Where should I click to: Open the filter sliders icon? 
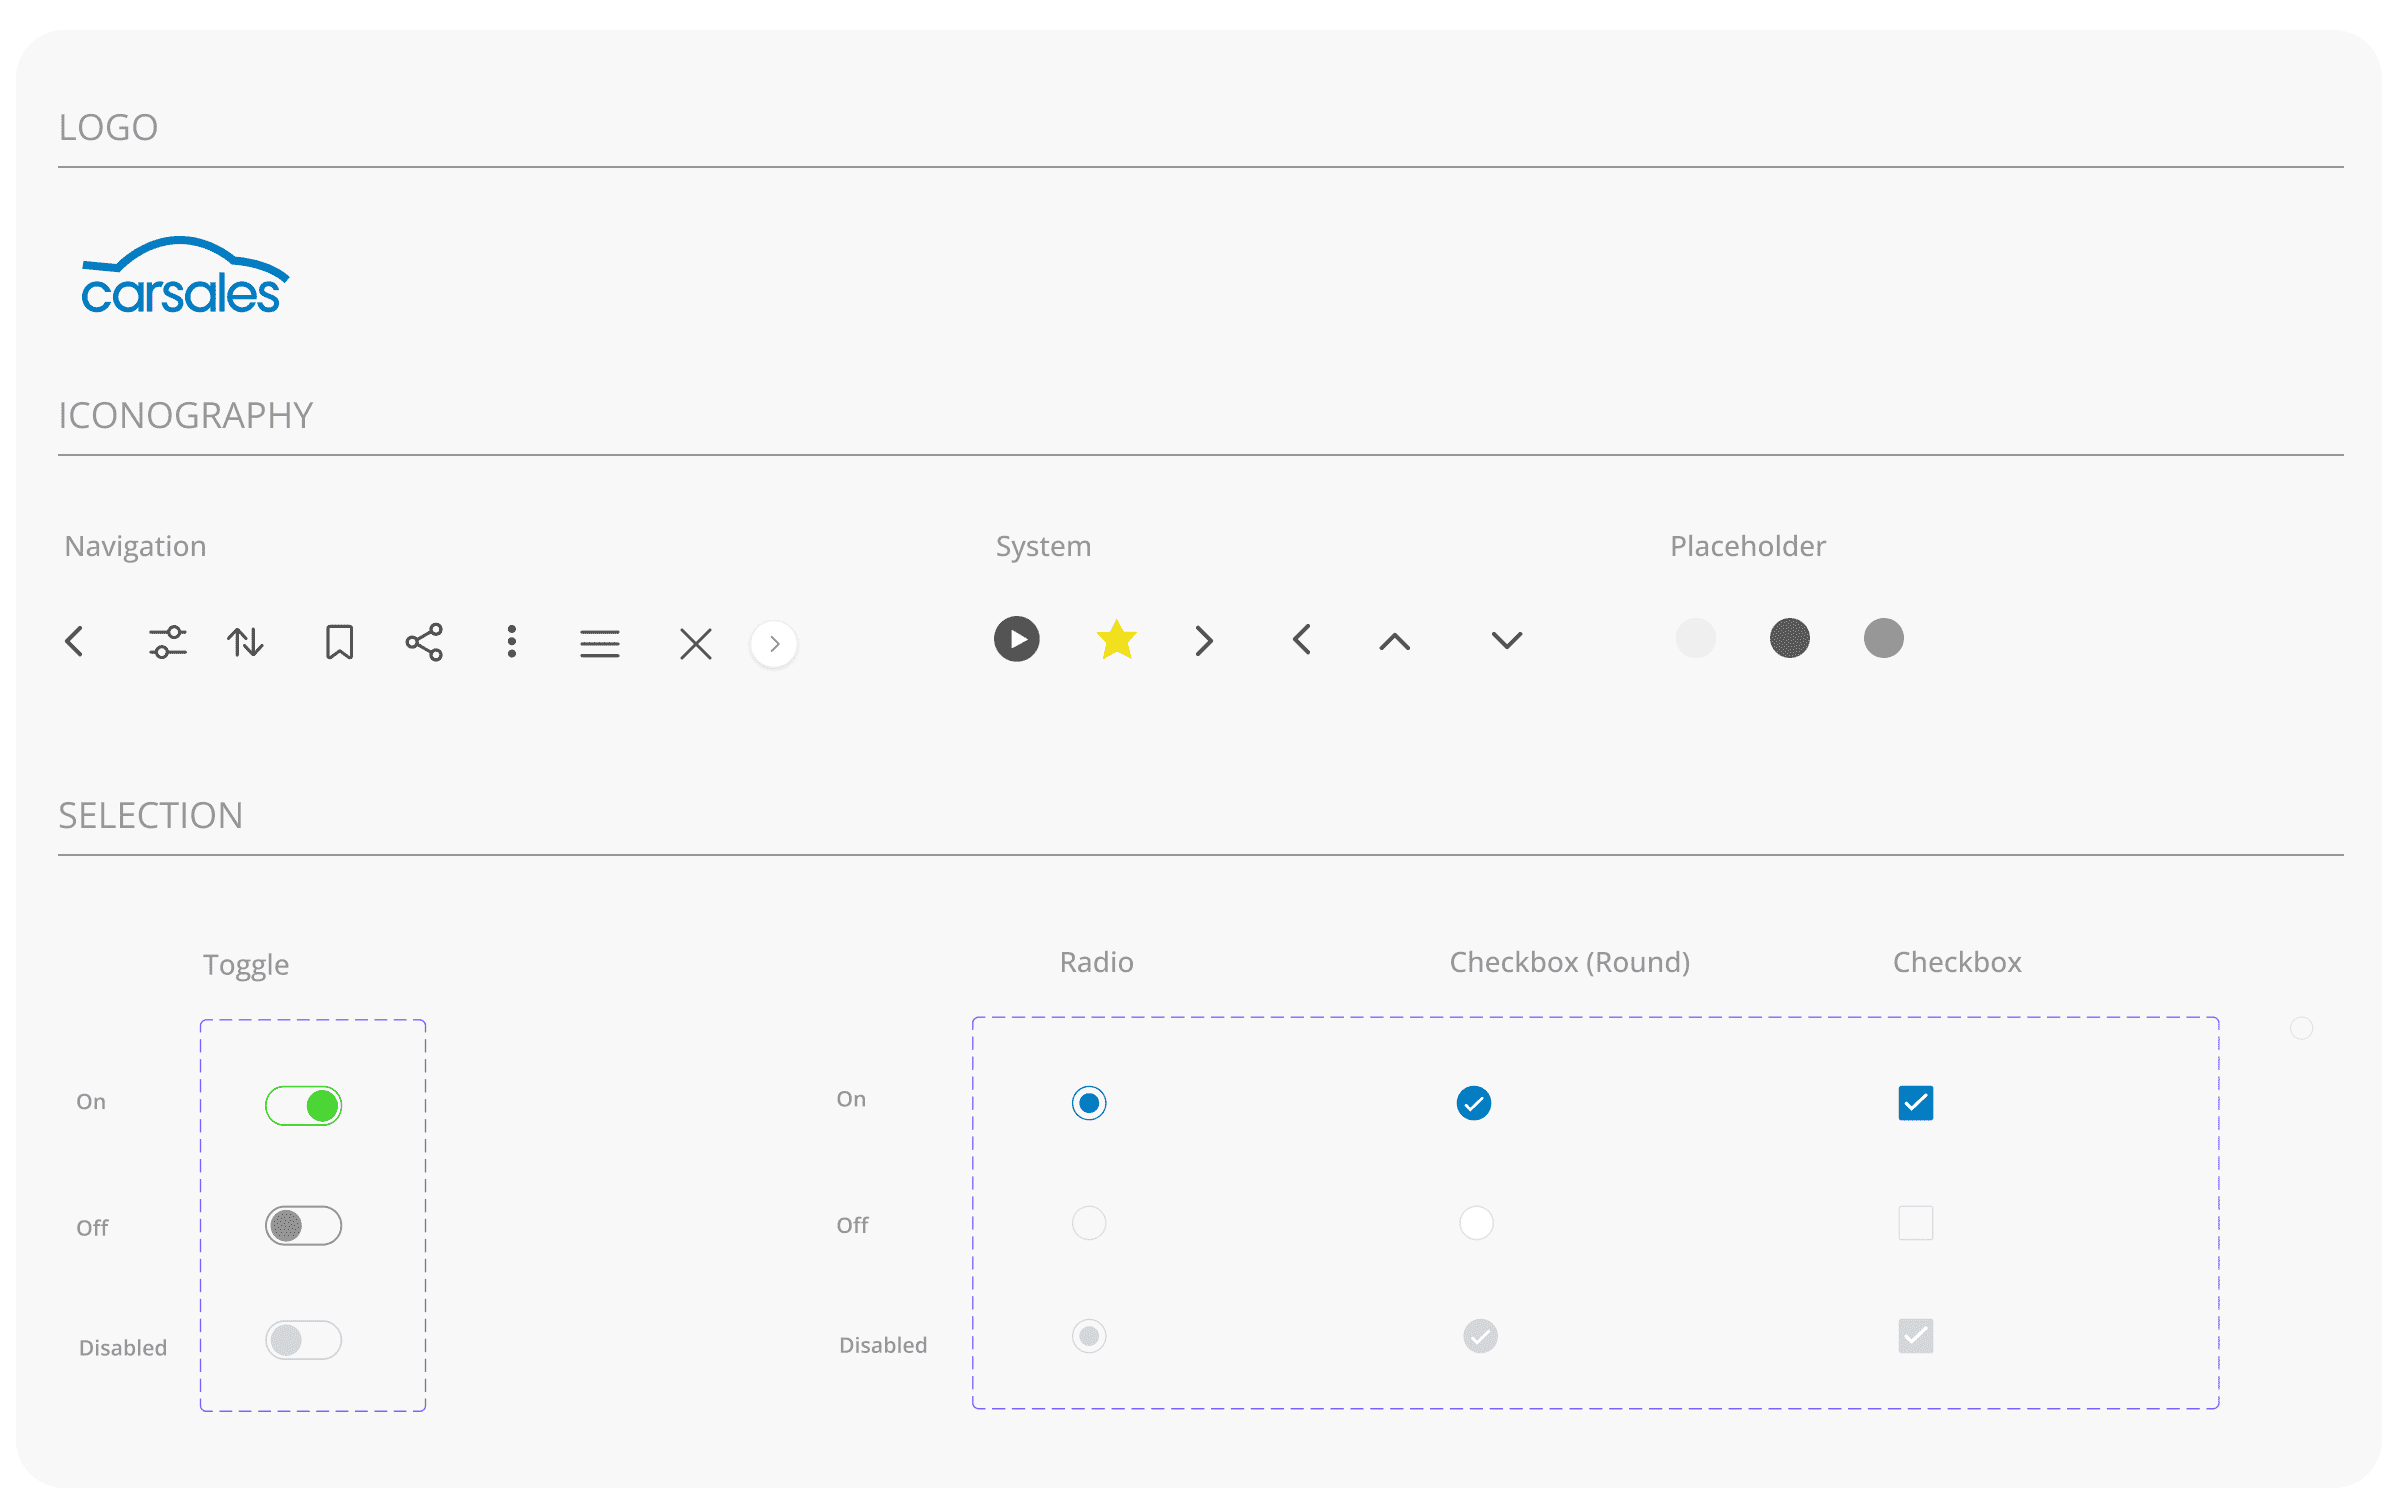point(168,642)
